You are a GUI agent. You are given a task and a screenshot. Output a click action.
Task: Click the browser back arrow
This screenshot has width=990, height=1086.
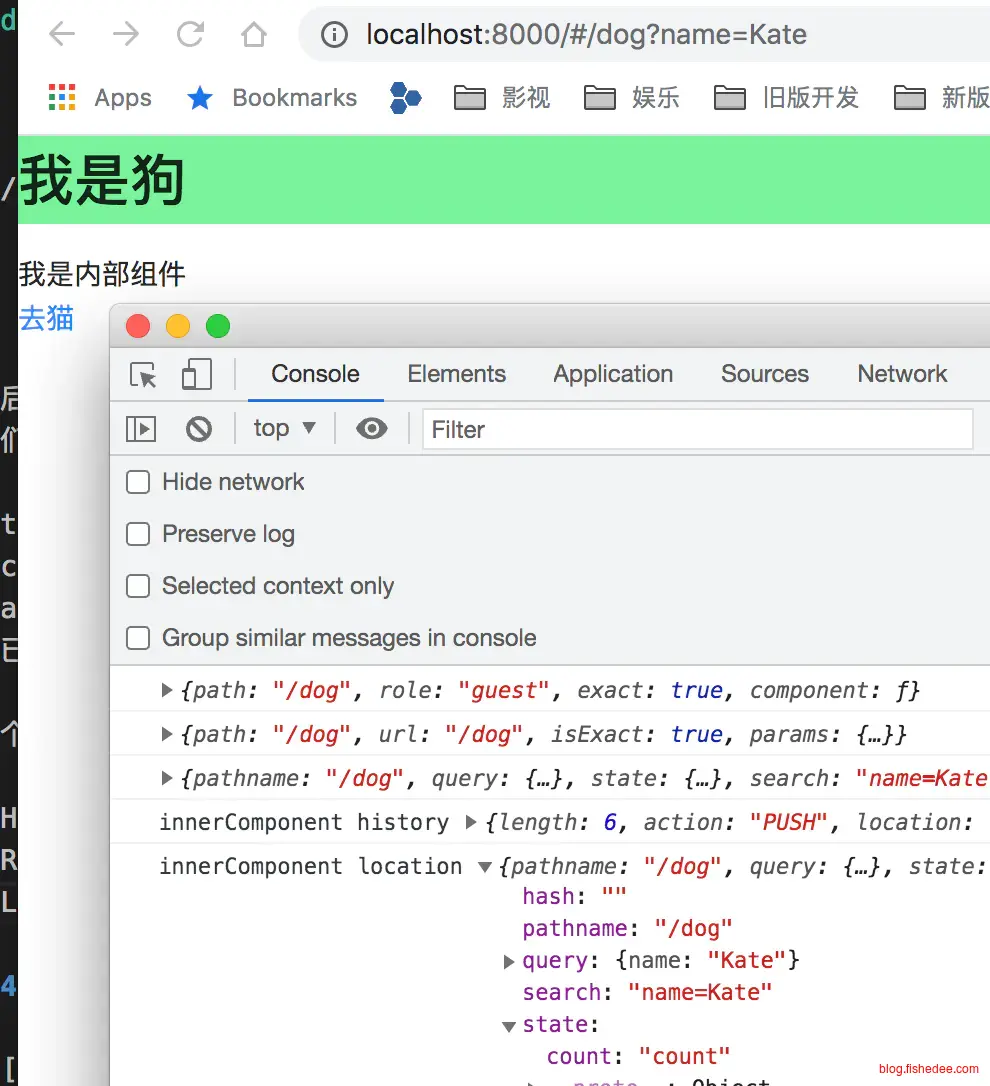62,35
